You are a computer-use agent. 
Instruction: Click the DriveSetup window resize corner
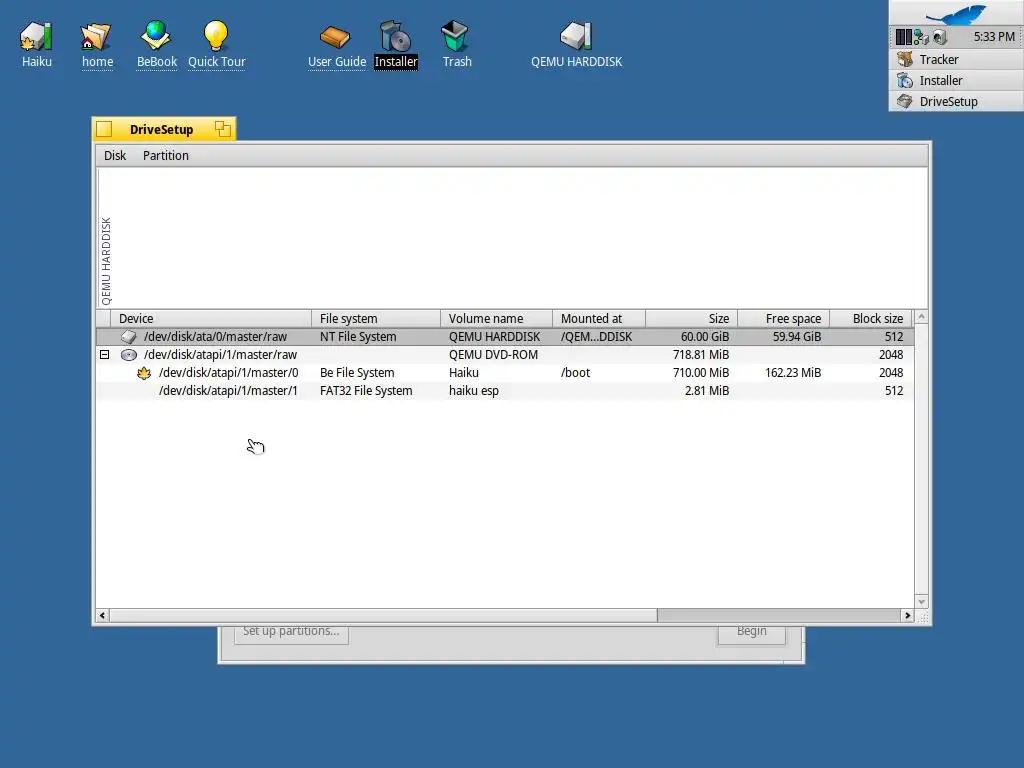(922, 616)
